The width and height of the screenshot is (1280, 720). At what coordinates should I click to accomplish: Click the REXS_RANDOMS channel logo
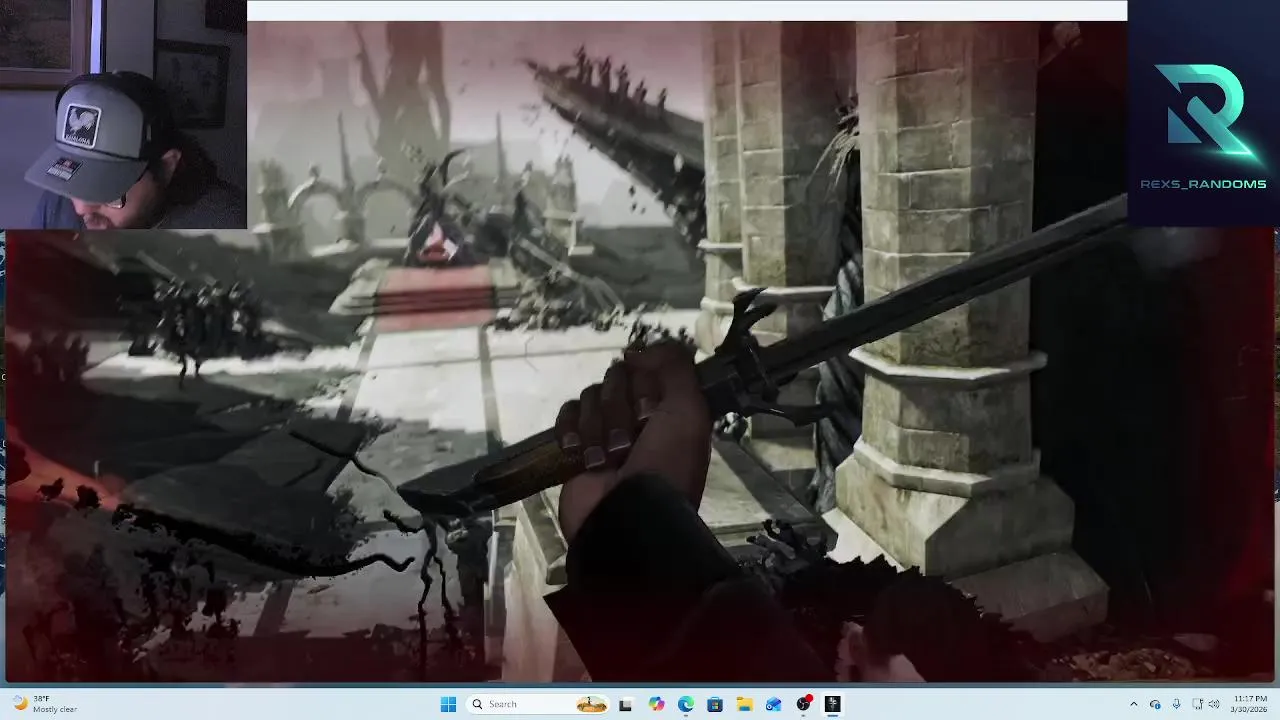pyautogui.click(x=1203, y=125)
